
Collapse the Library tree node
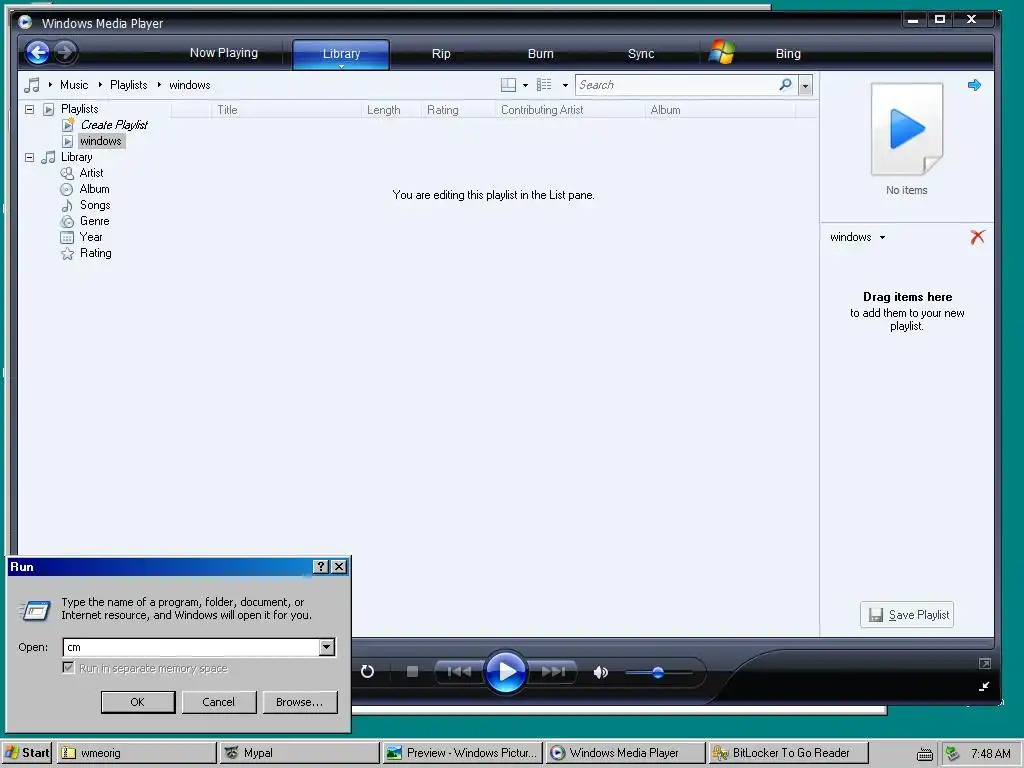coord(29,157)
